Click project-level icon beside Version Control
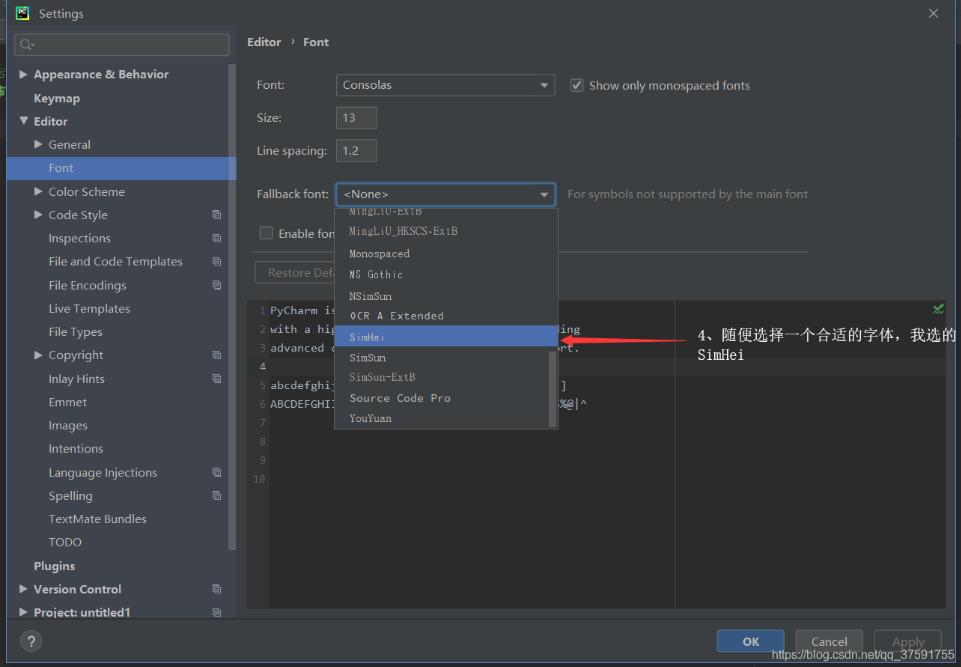The width and height of the screenshot is (961, 667). 217,589
